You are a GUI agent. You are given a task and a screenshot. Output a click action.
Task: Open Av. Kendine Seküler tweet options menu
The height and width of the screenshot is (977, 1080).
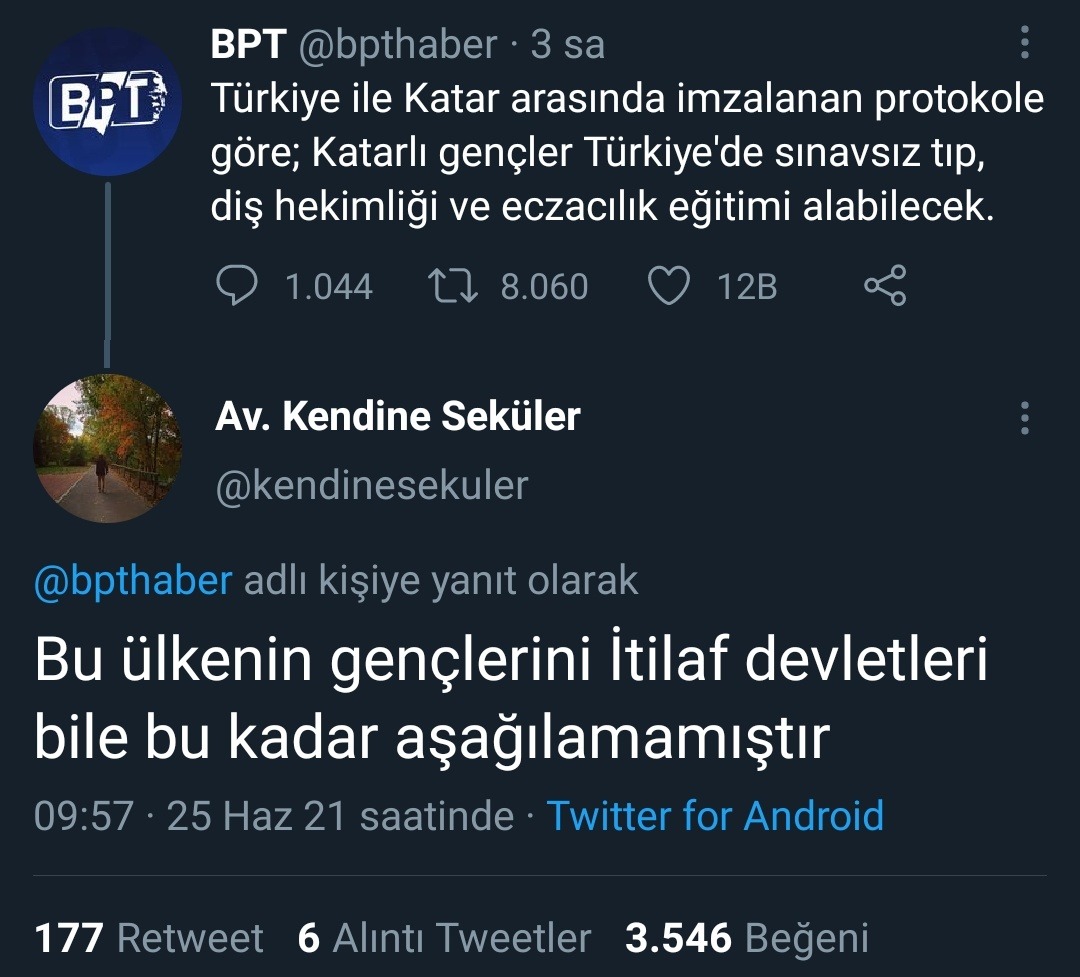(1024, 417)
